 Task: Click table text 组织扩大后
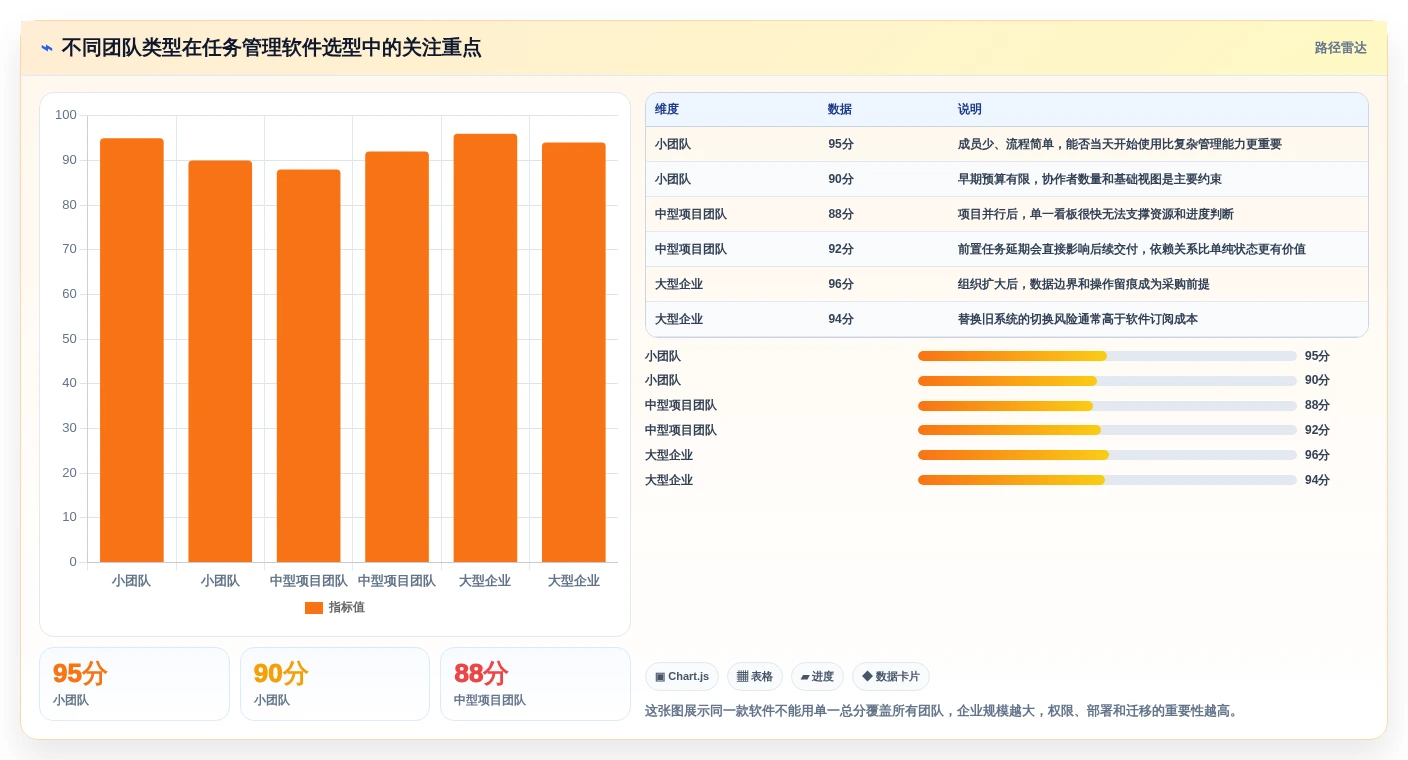point(988,285)
